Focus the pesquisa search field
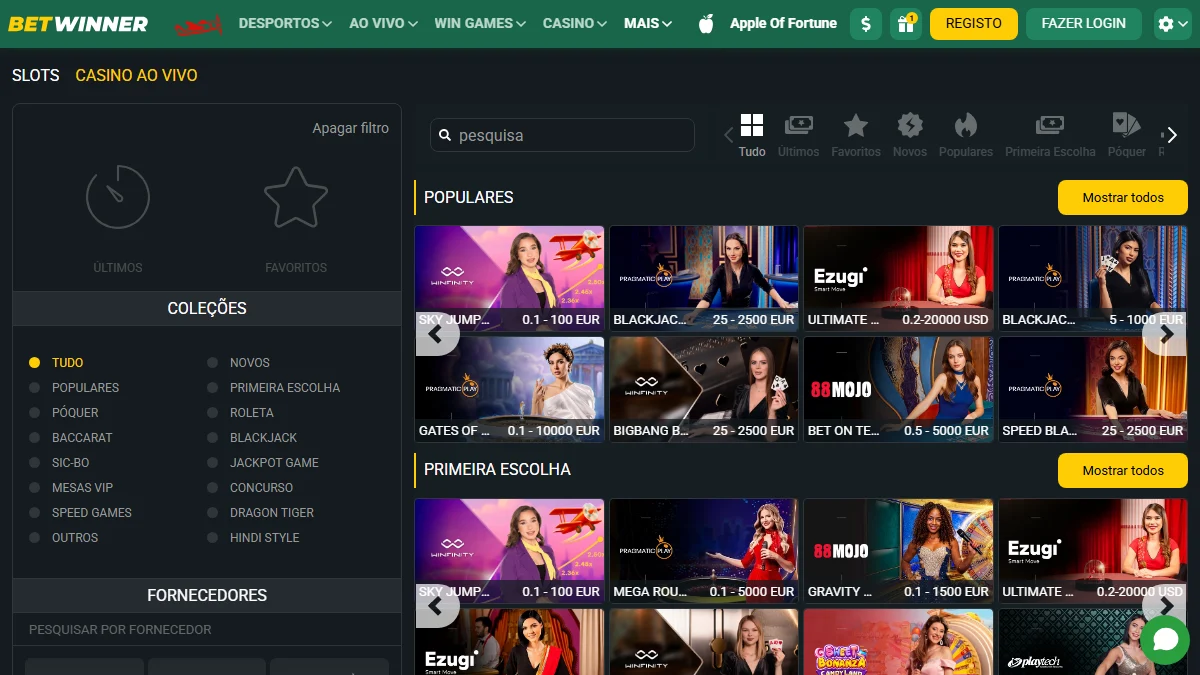The width and height of the screenshot is (1200, 675). coord(562,135)
